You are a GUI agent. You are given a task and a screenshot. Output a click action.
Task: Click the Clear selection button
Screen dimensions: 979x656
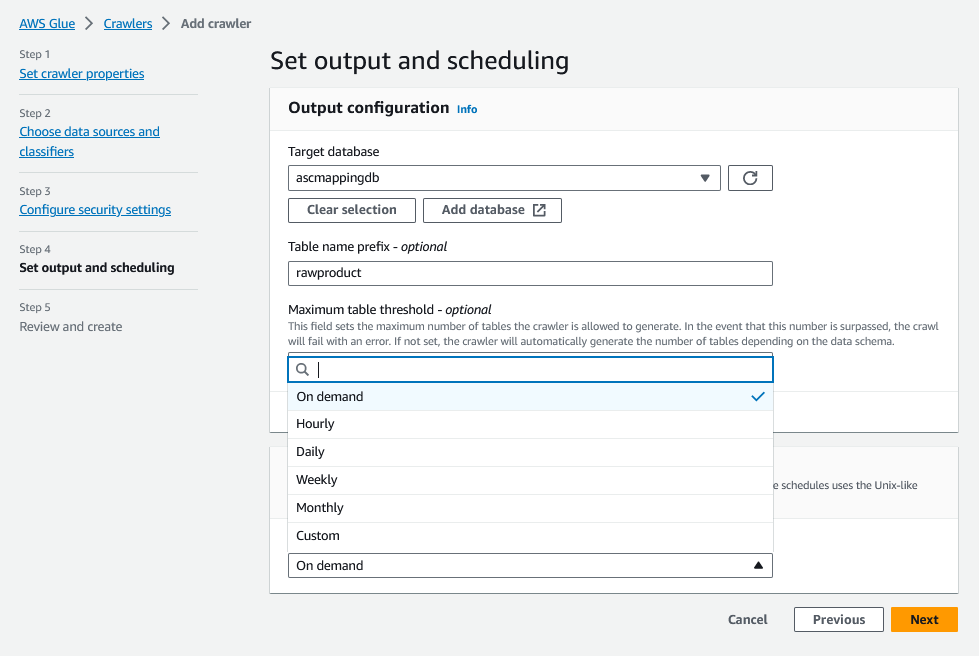[x=351, y=210]
